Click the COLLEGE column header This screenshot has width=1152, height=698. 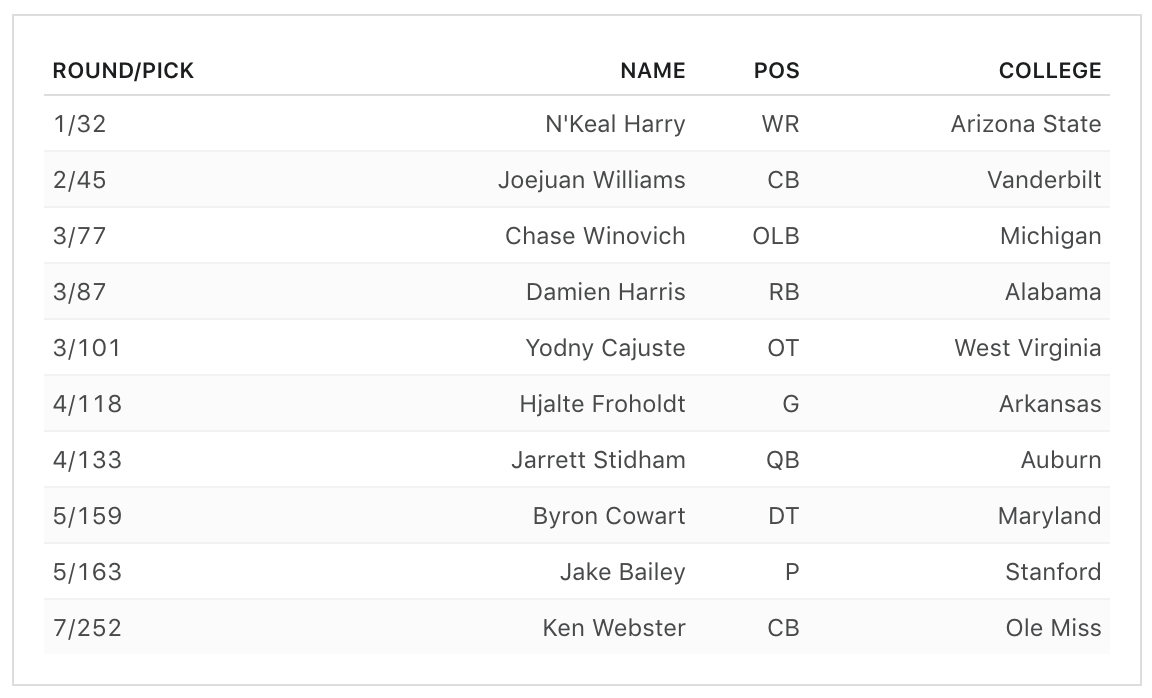tap(1049, 71)
